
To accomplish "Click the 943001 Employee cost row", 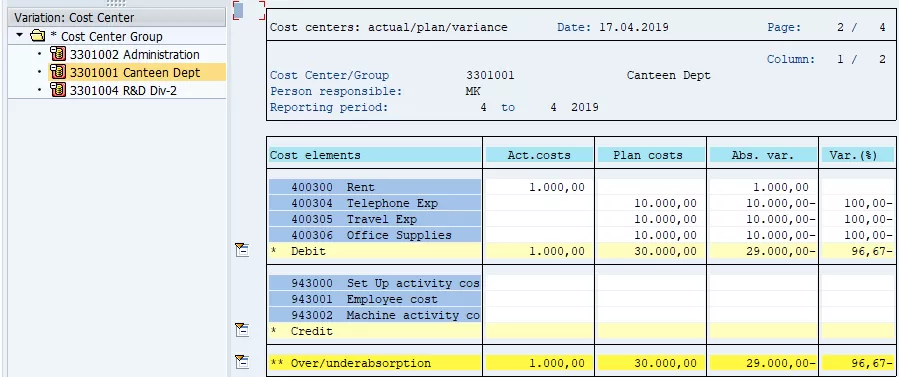I will click(375, 299).
